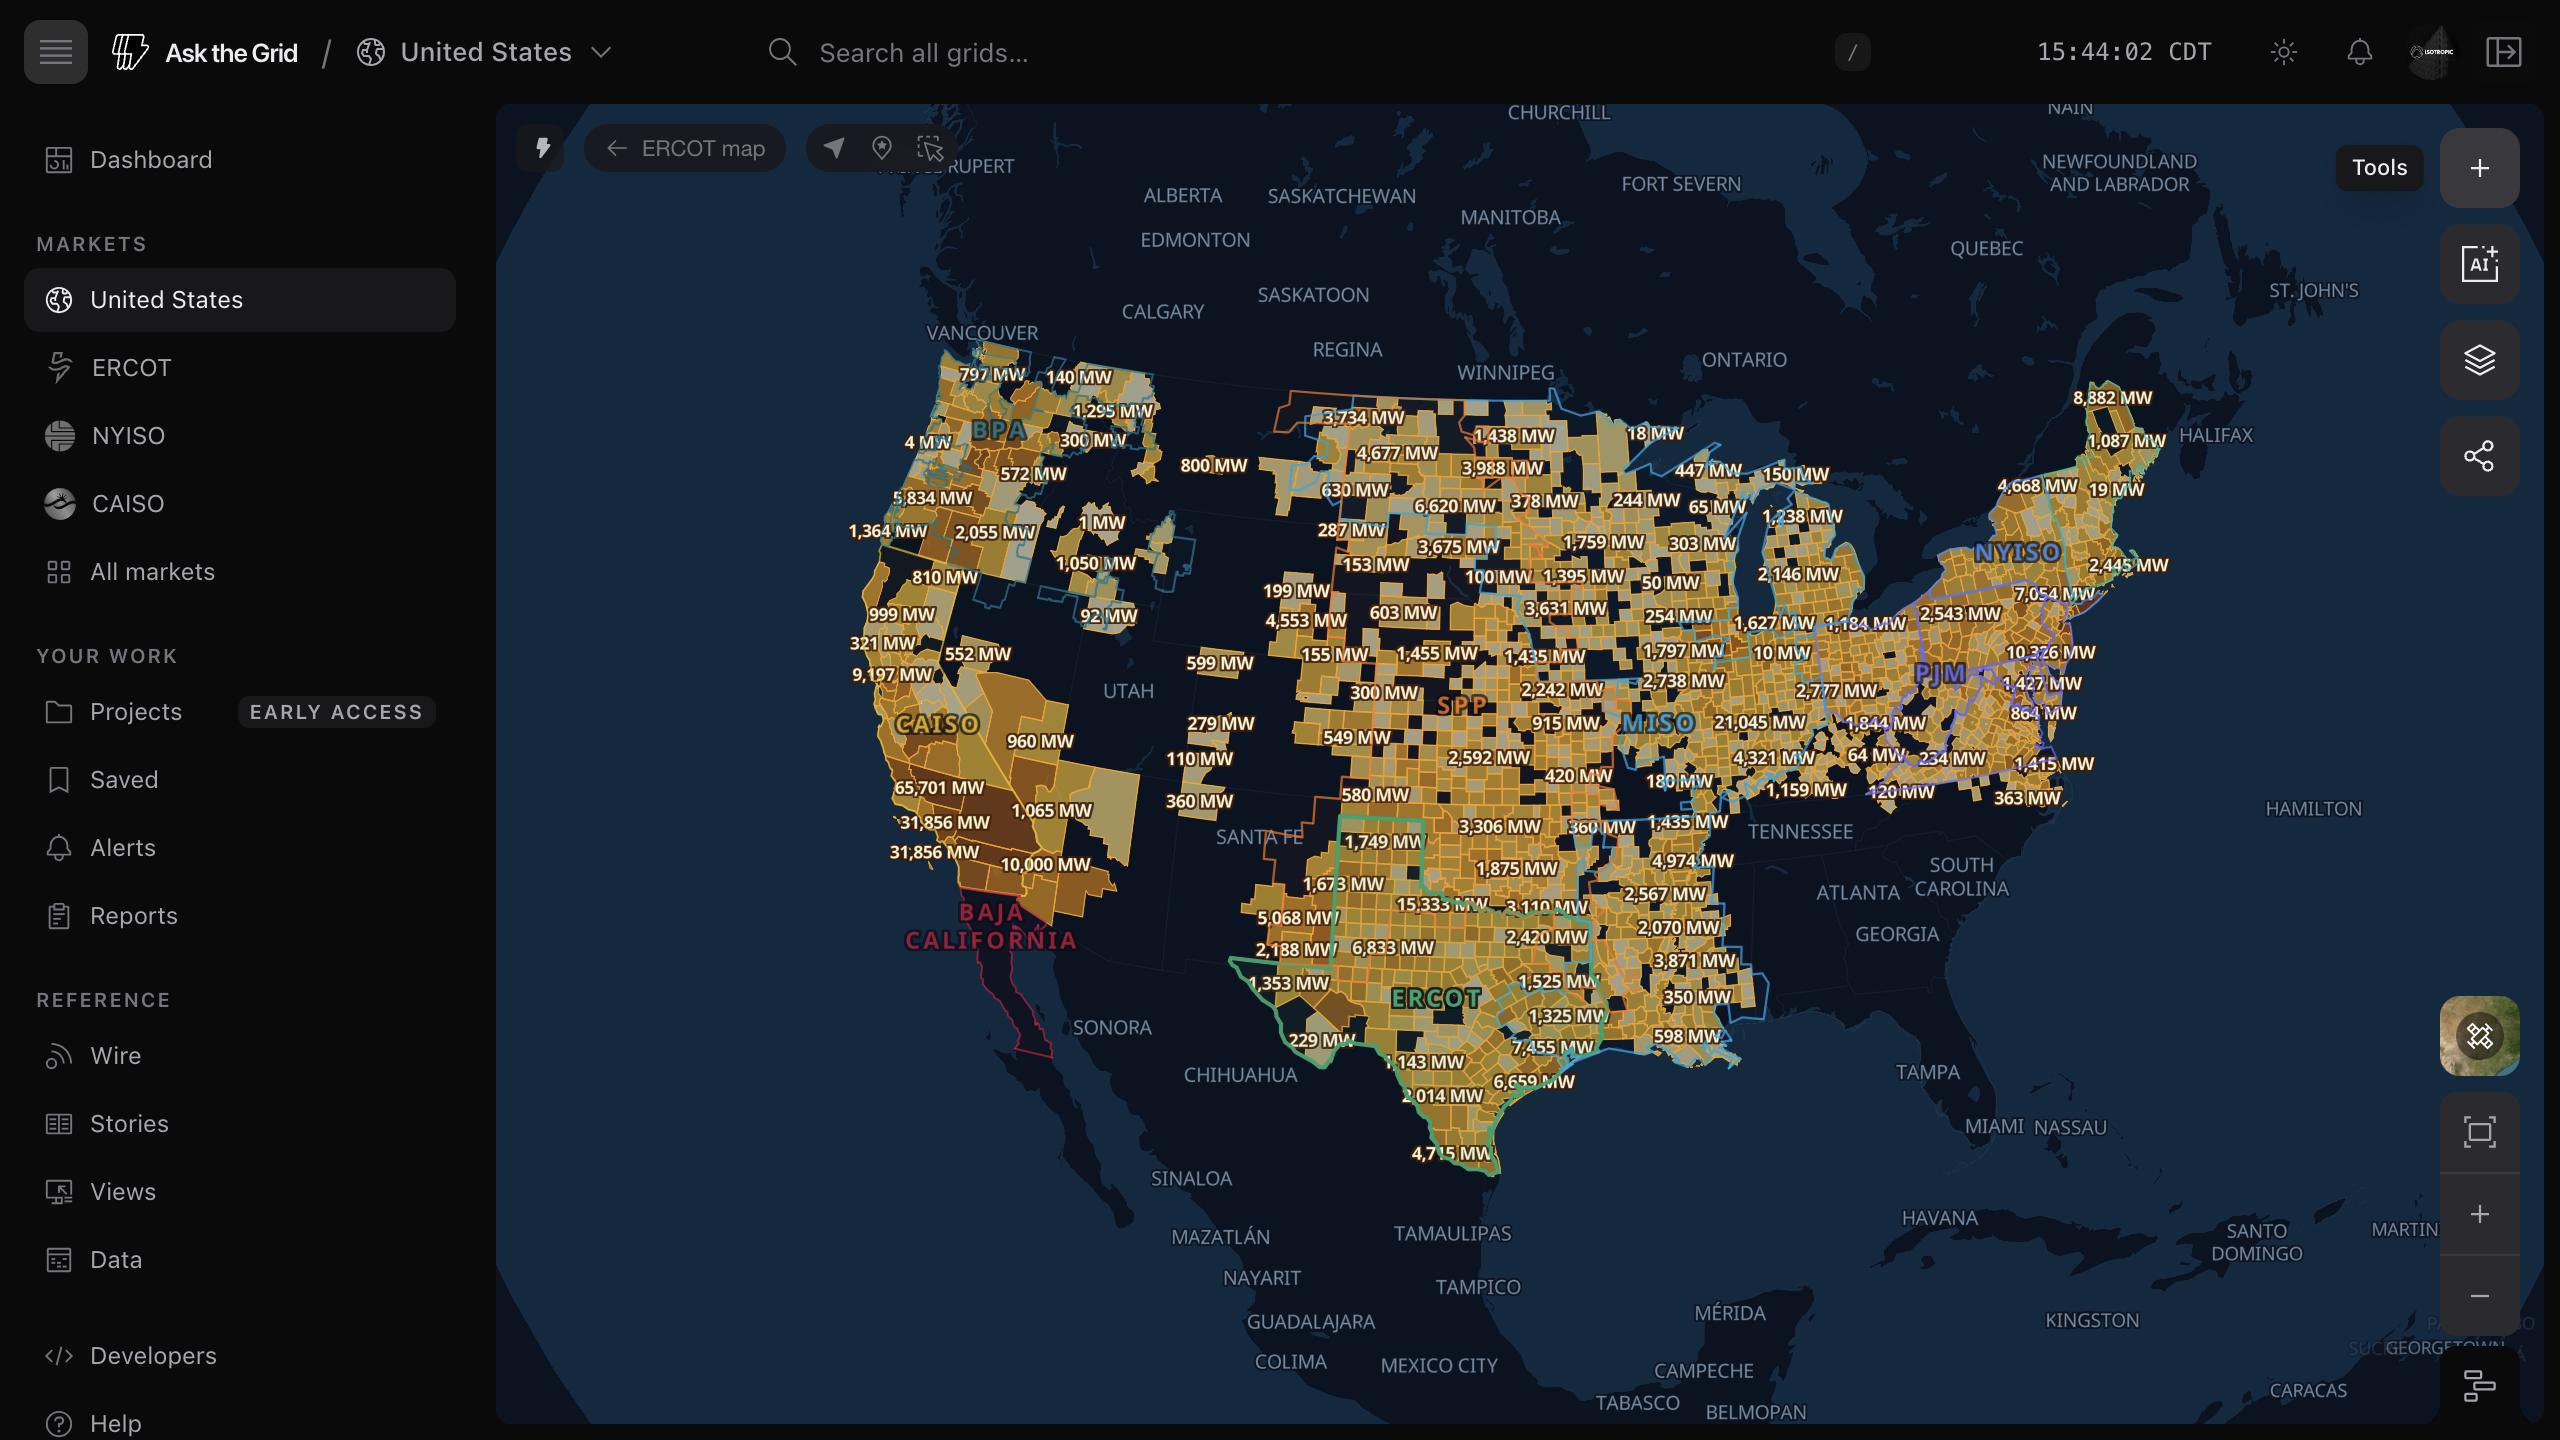Screen dimensions: 2560x1440
Task: Toggle the right side panel icon
Action: point(2504,52)
